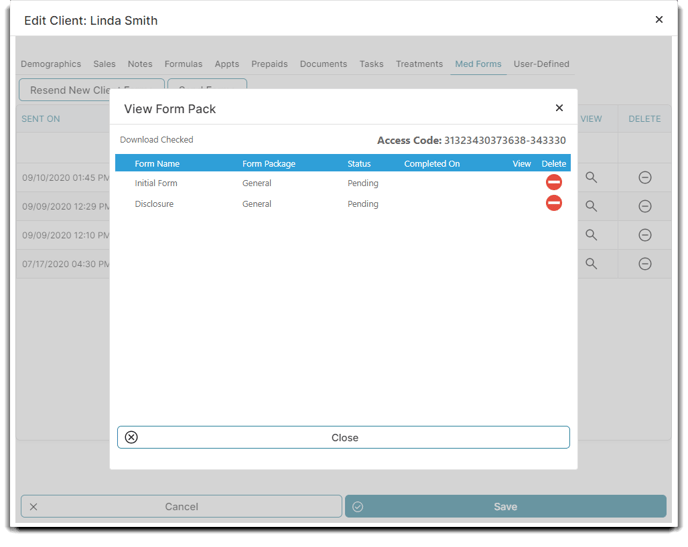Open the Treatments tab
This screenshot has height=547, width=688.
click(x=419, y=64)
